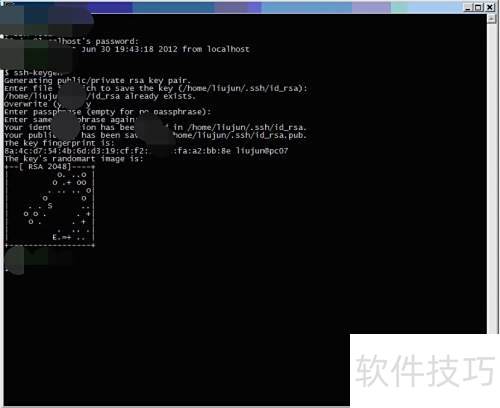Click the 'Enter passphrase (empty for no passphrase)' prompt
This screenshot has height=408, width=500.
click(x=107, y=112)
